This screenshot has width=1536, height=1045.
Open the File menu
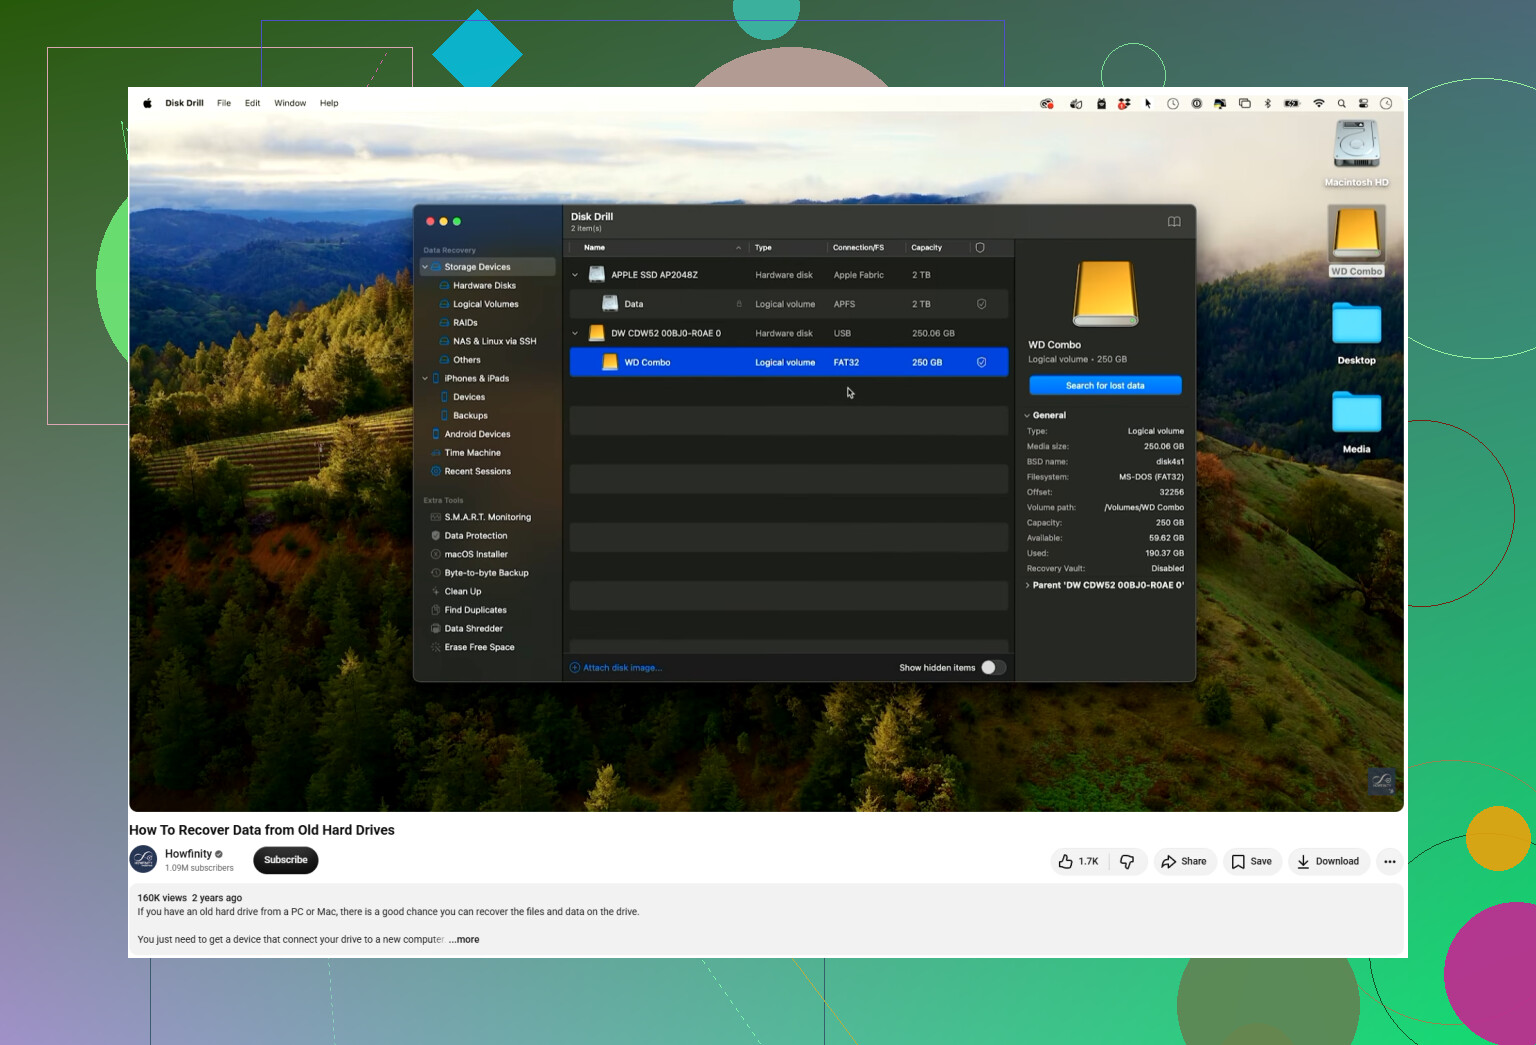click(224, 103)
